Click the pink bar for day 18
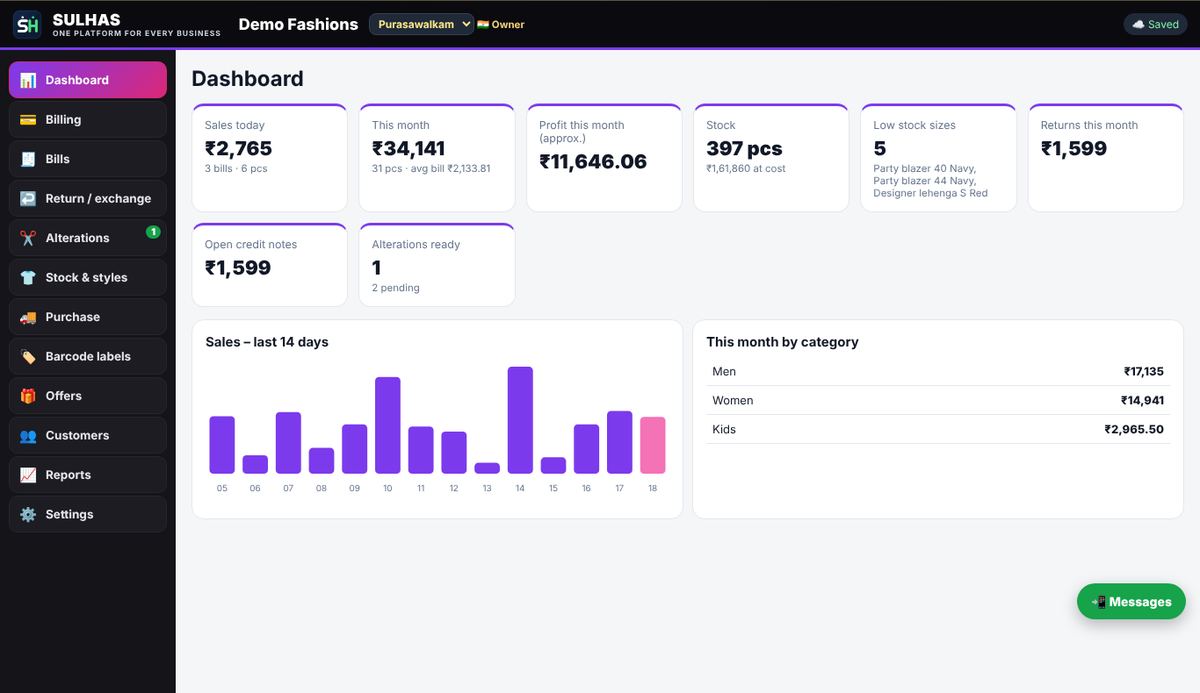1200x693 pixels. [x=653, y=445]
